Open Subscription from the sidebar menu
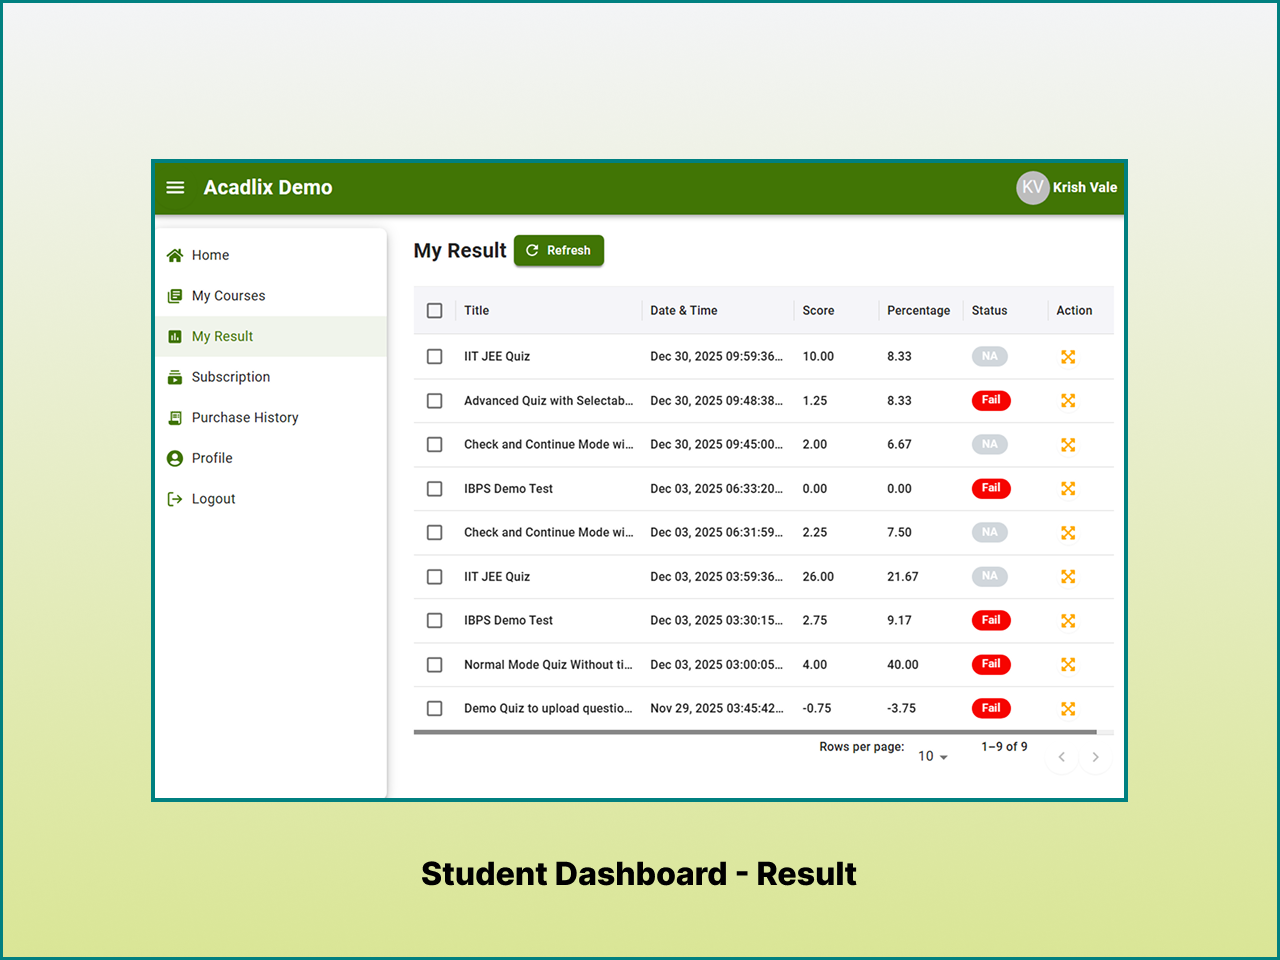1280x960 pixels. pos(231,377)
